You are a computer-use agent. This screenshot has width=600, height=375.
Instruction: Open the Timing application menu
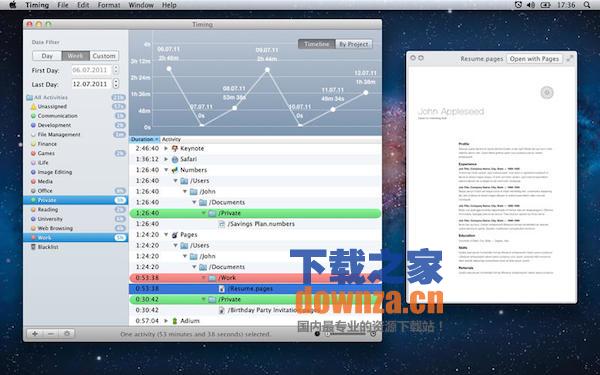point(37,5)
